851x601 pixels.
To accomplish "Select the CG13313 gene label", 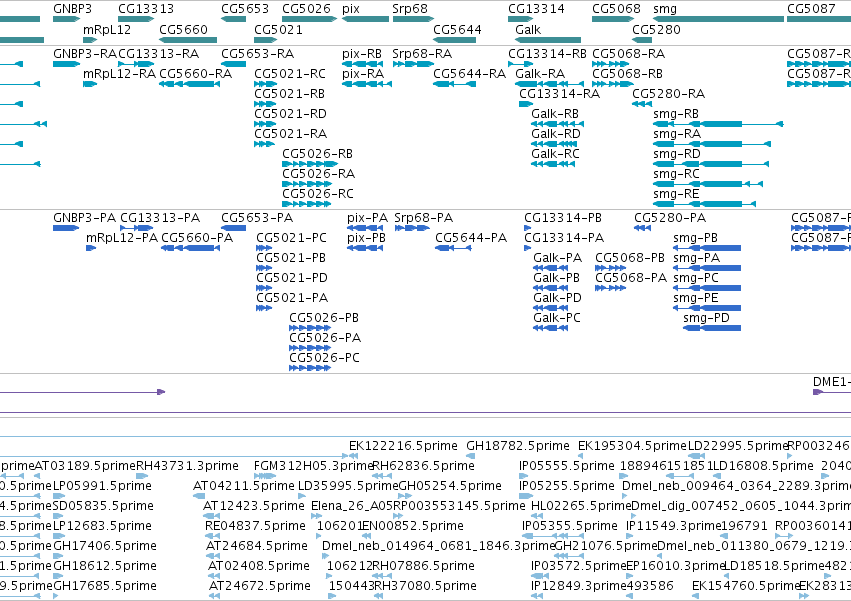I will [x=146, y=9].
